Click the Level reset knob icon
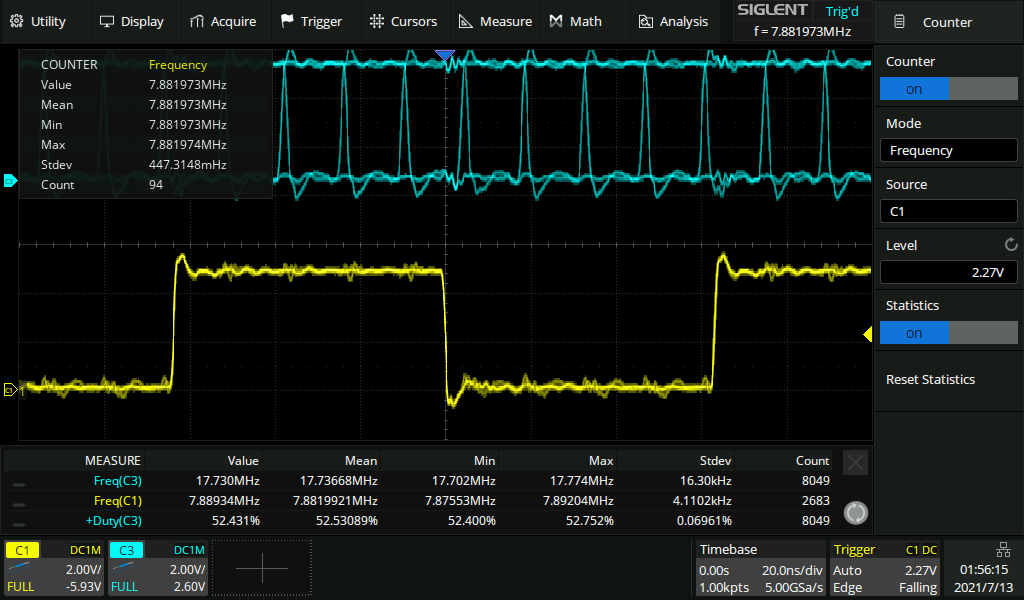 tap(1011, 245)
